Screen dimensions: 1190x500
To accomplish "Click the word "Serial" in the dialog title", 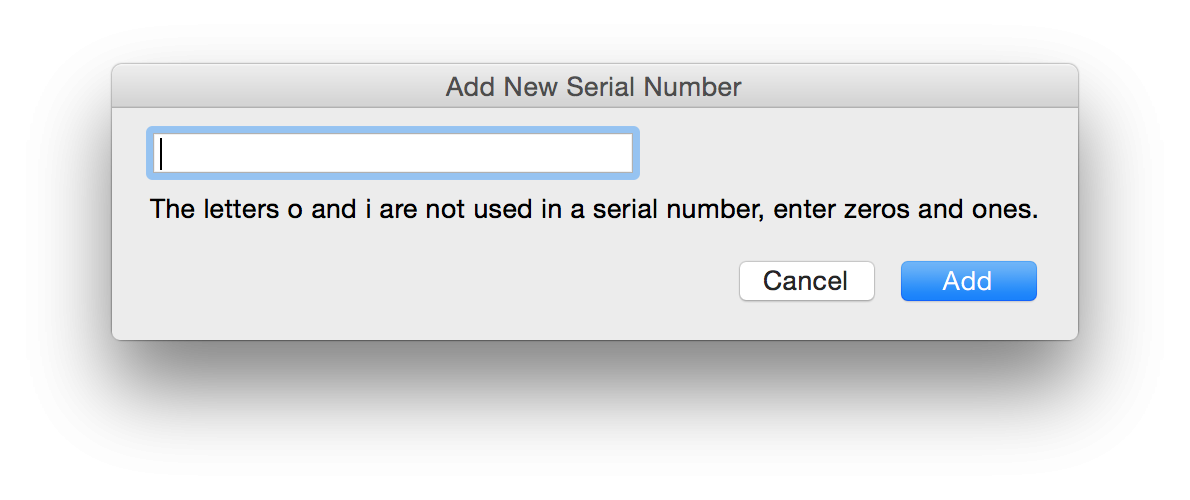I will coord(601,87).
